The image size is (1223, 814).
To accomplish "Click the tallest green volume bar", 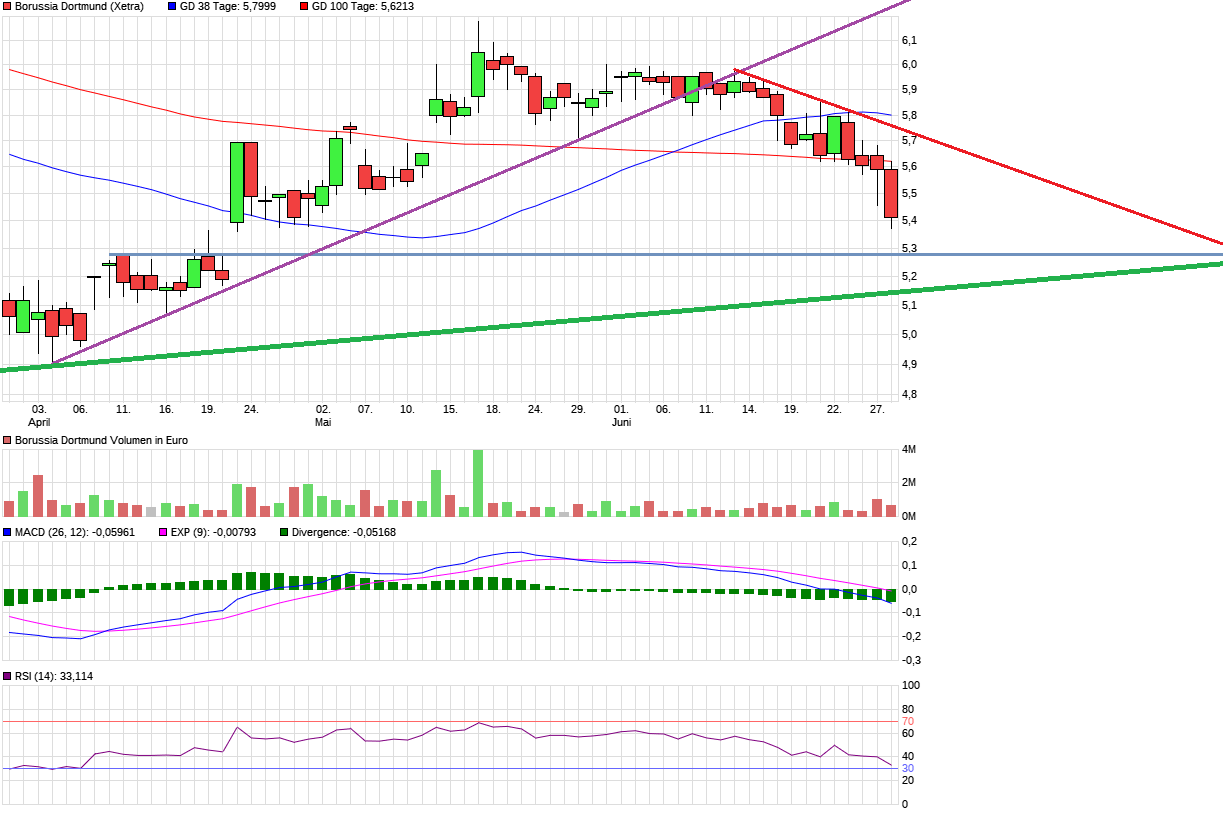I will [x=478, y=483].
